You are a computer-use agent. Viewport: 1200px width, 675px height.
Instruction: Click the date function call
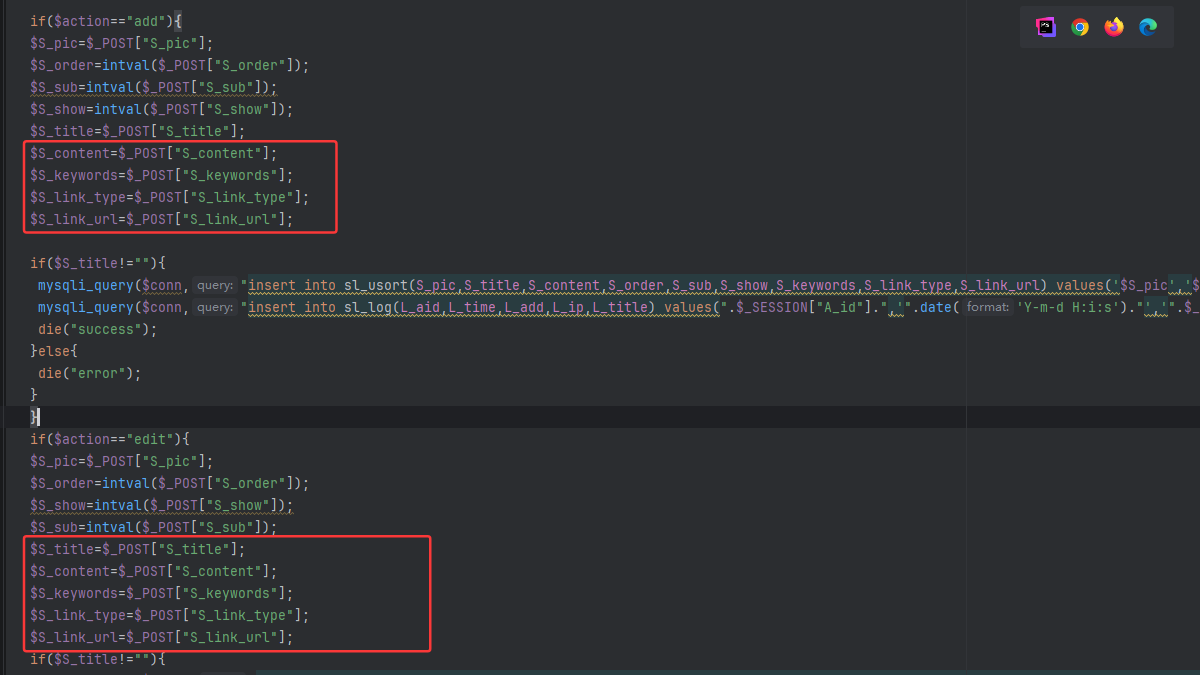tap(937, 307)
